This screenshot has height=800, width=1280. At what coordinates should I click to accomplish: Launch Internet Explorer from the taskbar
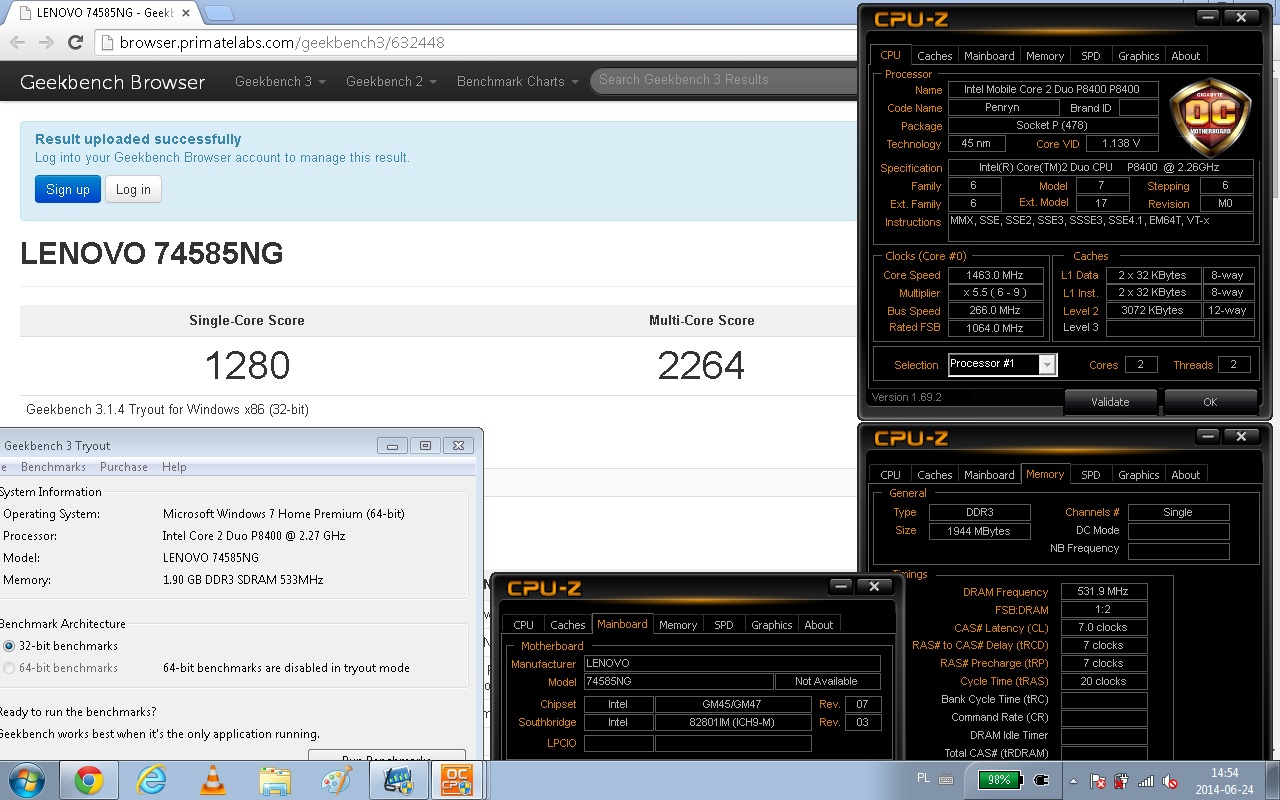click(152, 780)
